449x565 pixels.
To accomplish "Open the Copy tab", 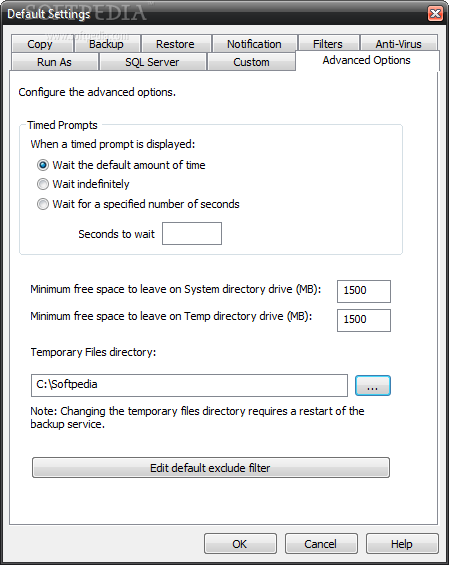I will 42,44.
